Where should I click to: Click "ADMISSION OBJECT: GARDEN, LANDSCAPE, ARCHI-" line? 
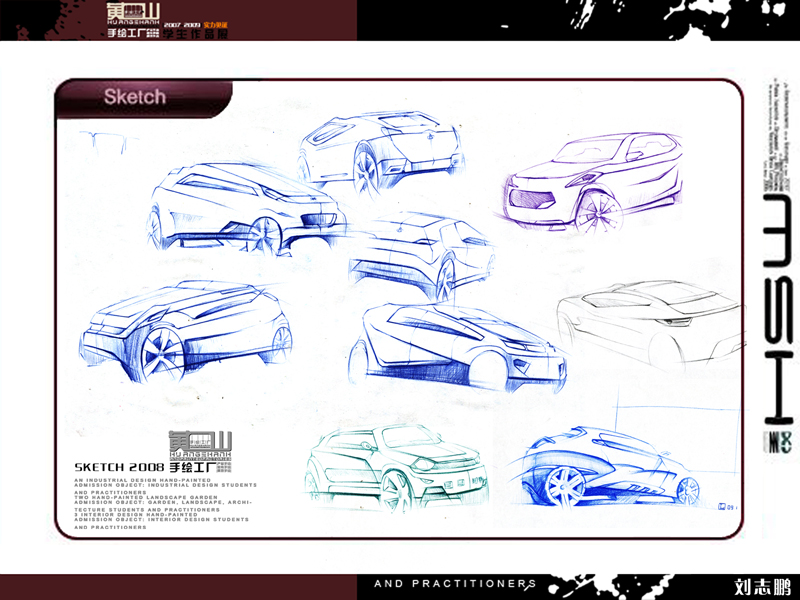pyautogui.click(x=163, y=502)
